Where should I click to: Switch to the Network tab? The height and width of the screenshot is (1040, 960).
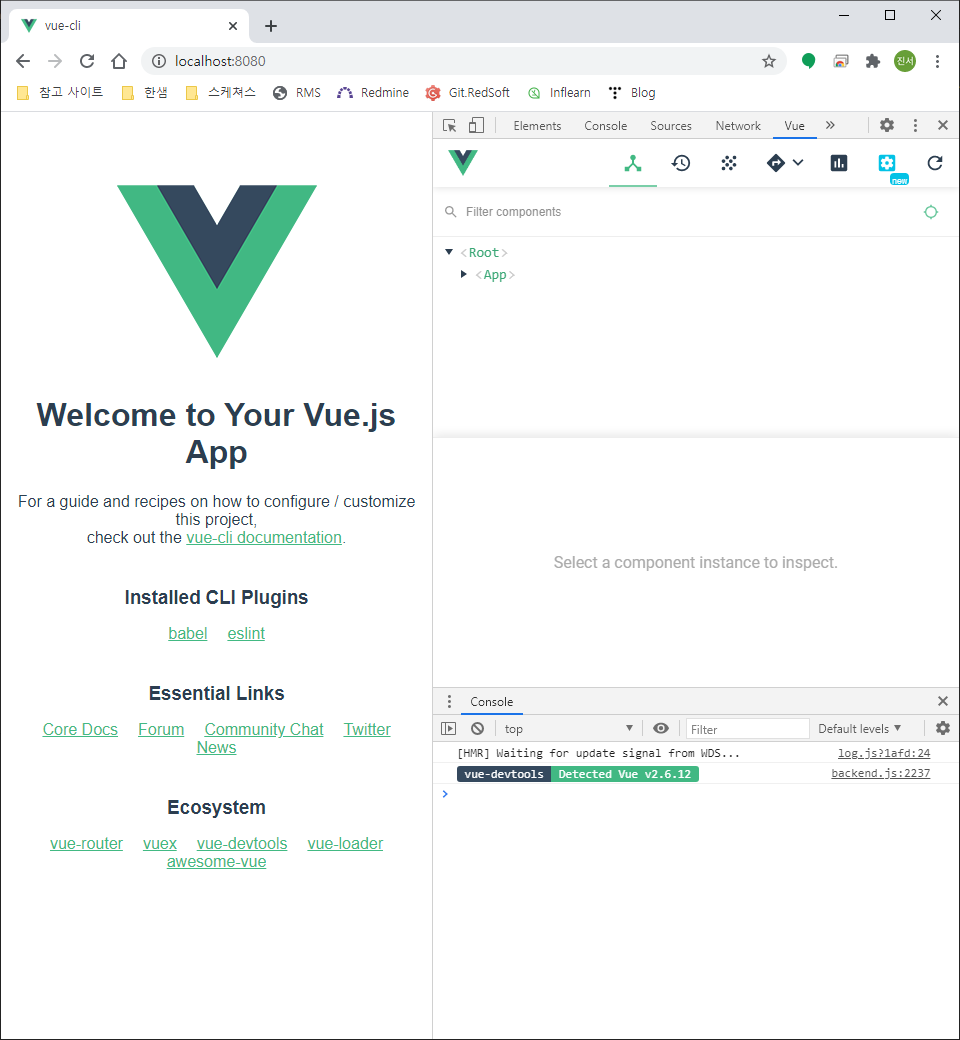click(x=738, y=125)
